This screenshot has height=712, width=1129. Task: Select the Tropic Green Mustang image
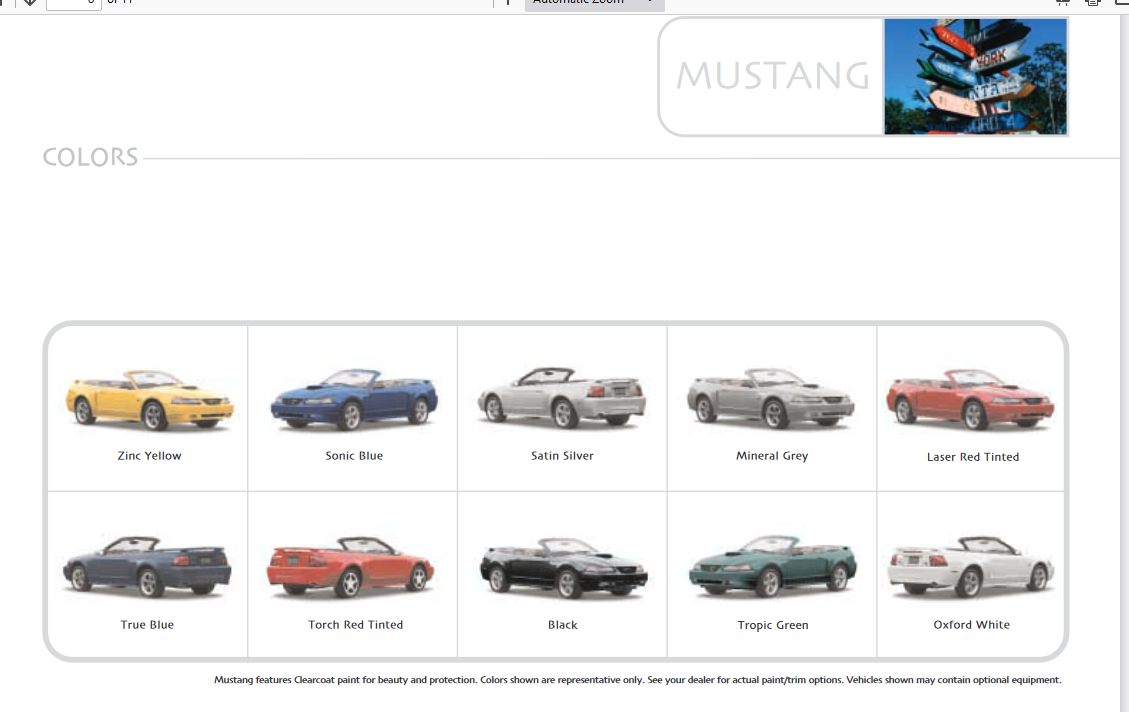tap(773, 566)
